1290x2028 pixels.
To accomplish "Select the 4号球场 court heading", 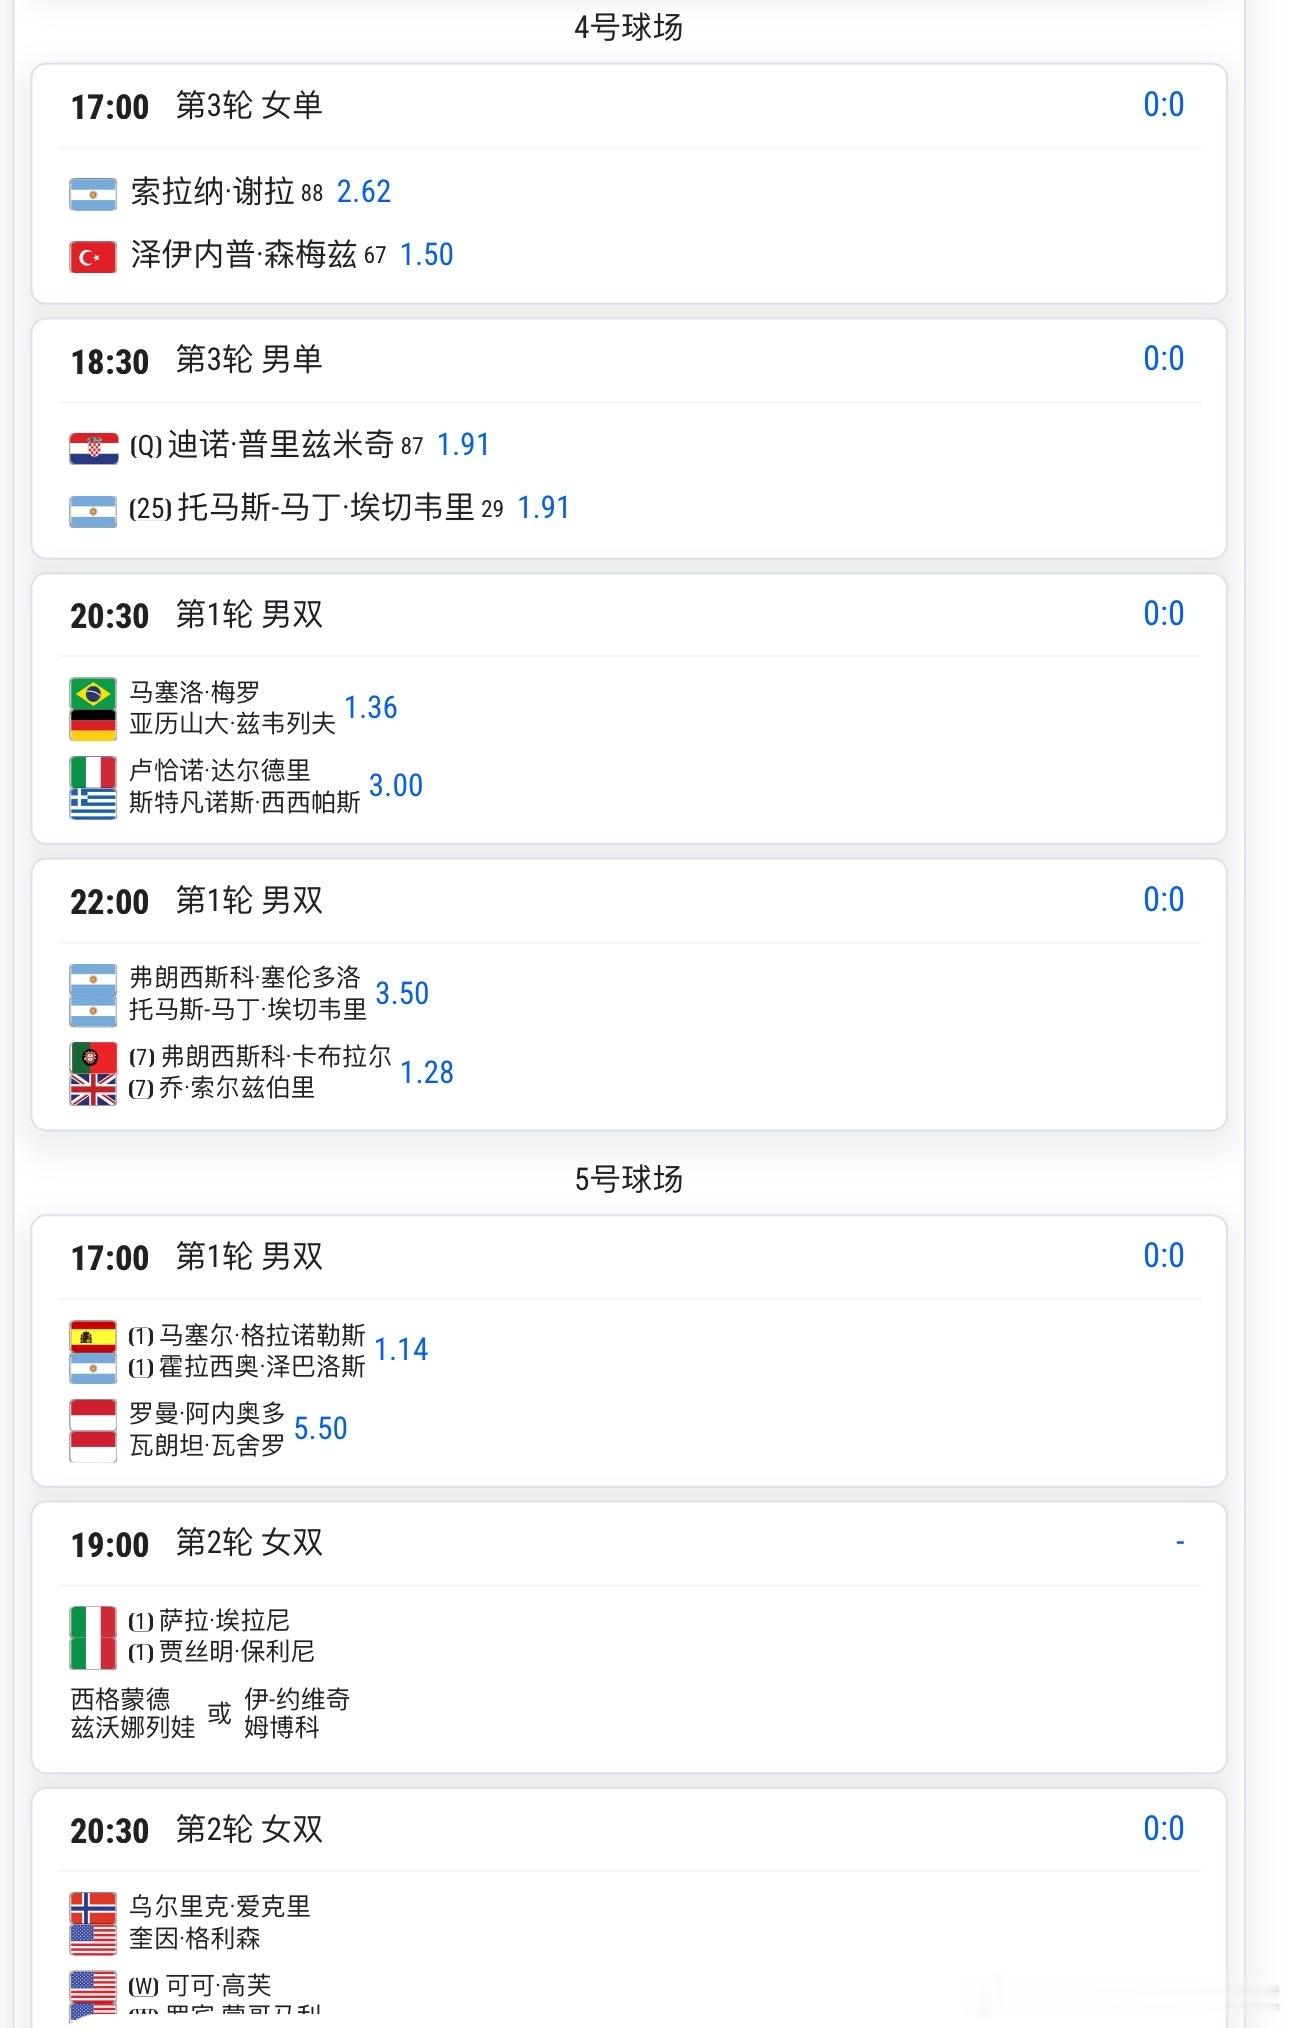I will point(629,27).
